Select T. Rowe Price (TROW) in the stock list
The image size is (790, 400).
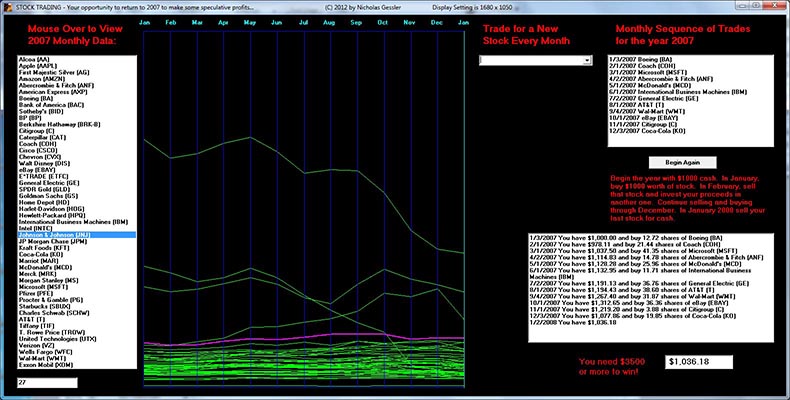tap(77, 333)
